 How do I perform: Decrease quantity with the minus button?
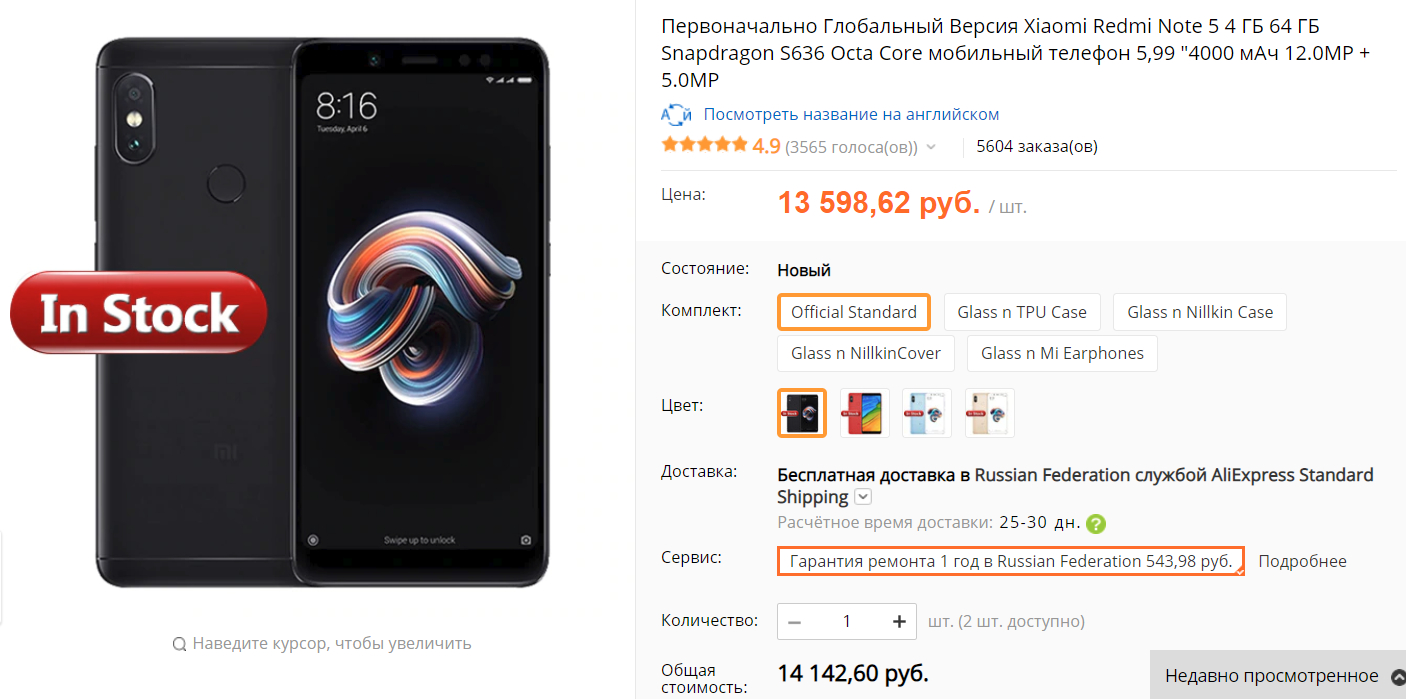click(x=795, y=621)
